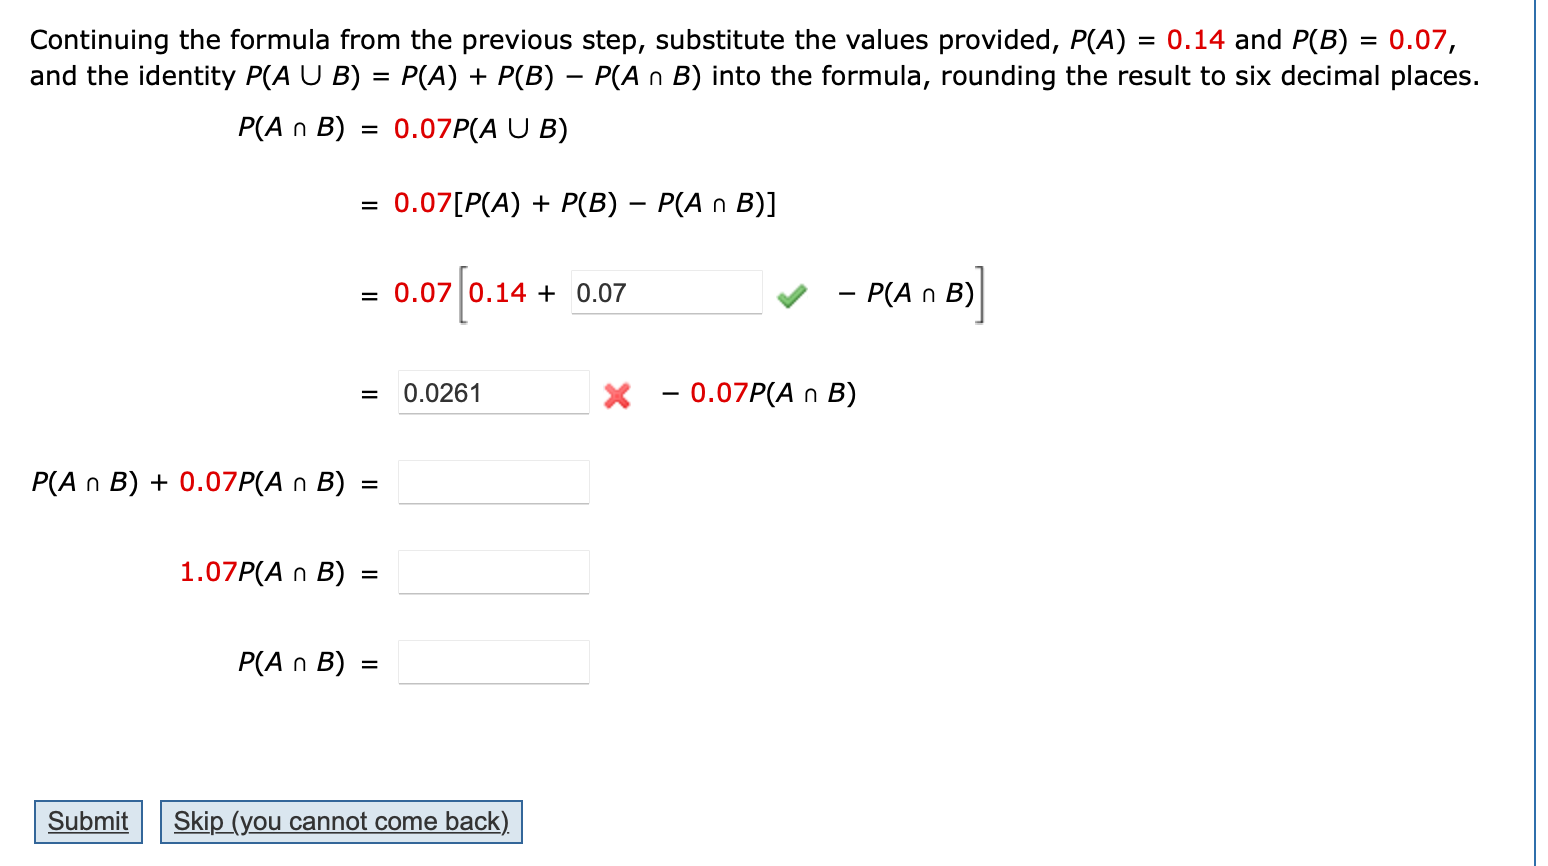The height and width of the screenshot is (866, 1548).
Task: Click the final P(A ∩ B) answer field
Action: coord(493,661)
